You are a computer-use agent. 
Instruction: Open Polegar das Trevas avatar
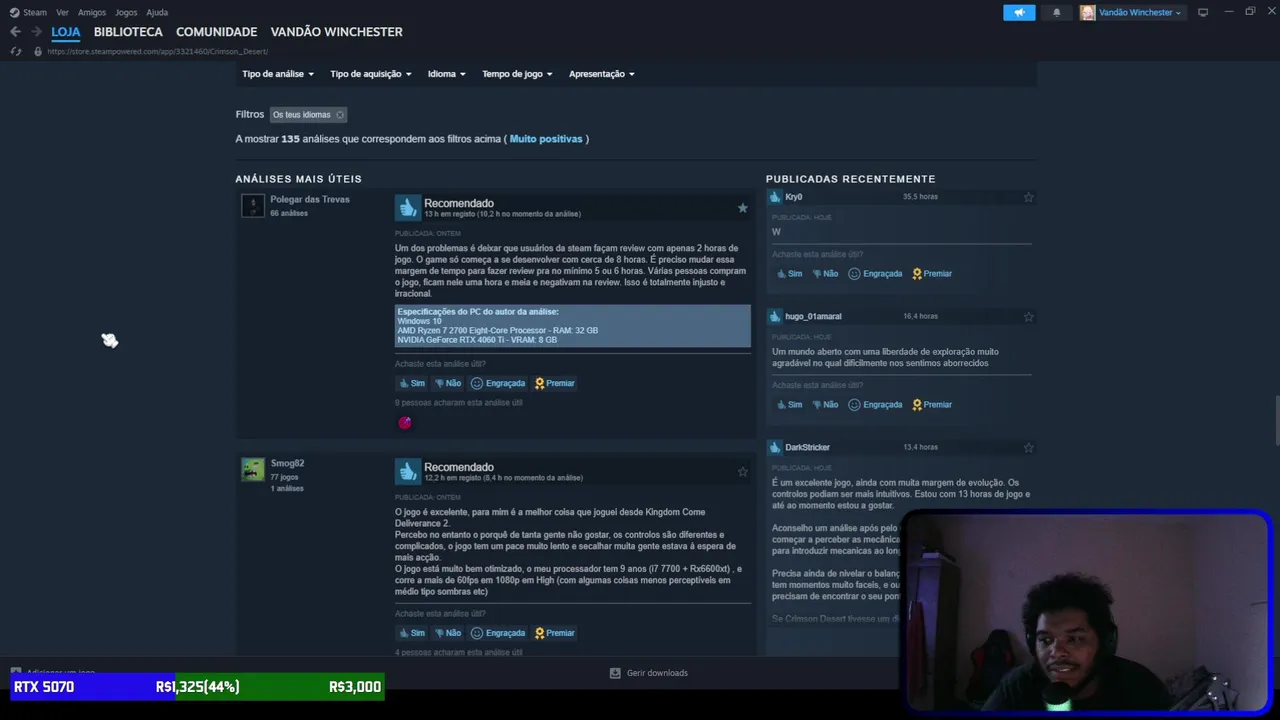pyautogui.click(x=253, y=206)
